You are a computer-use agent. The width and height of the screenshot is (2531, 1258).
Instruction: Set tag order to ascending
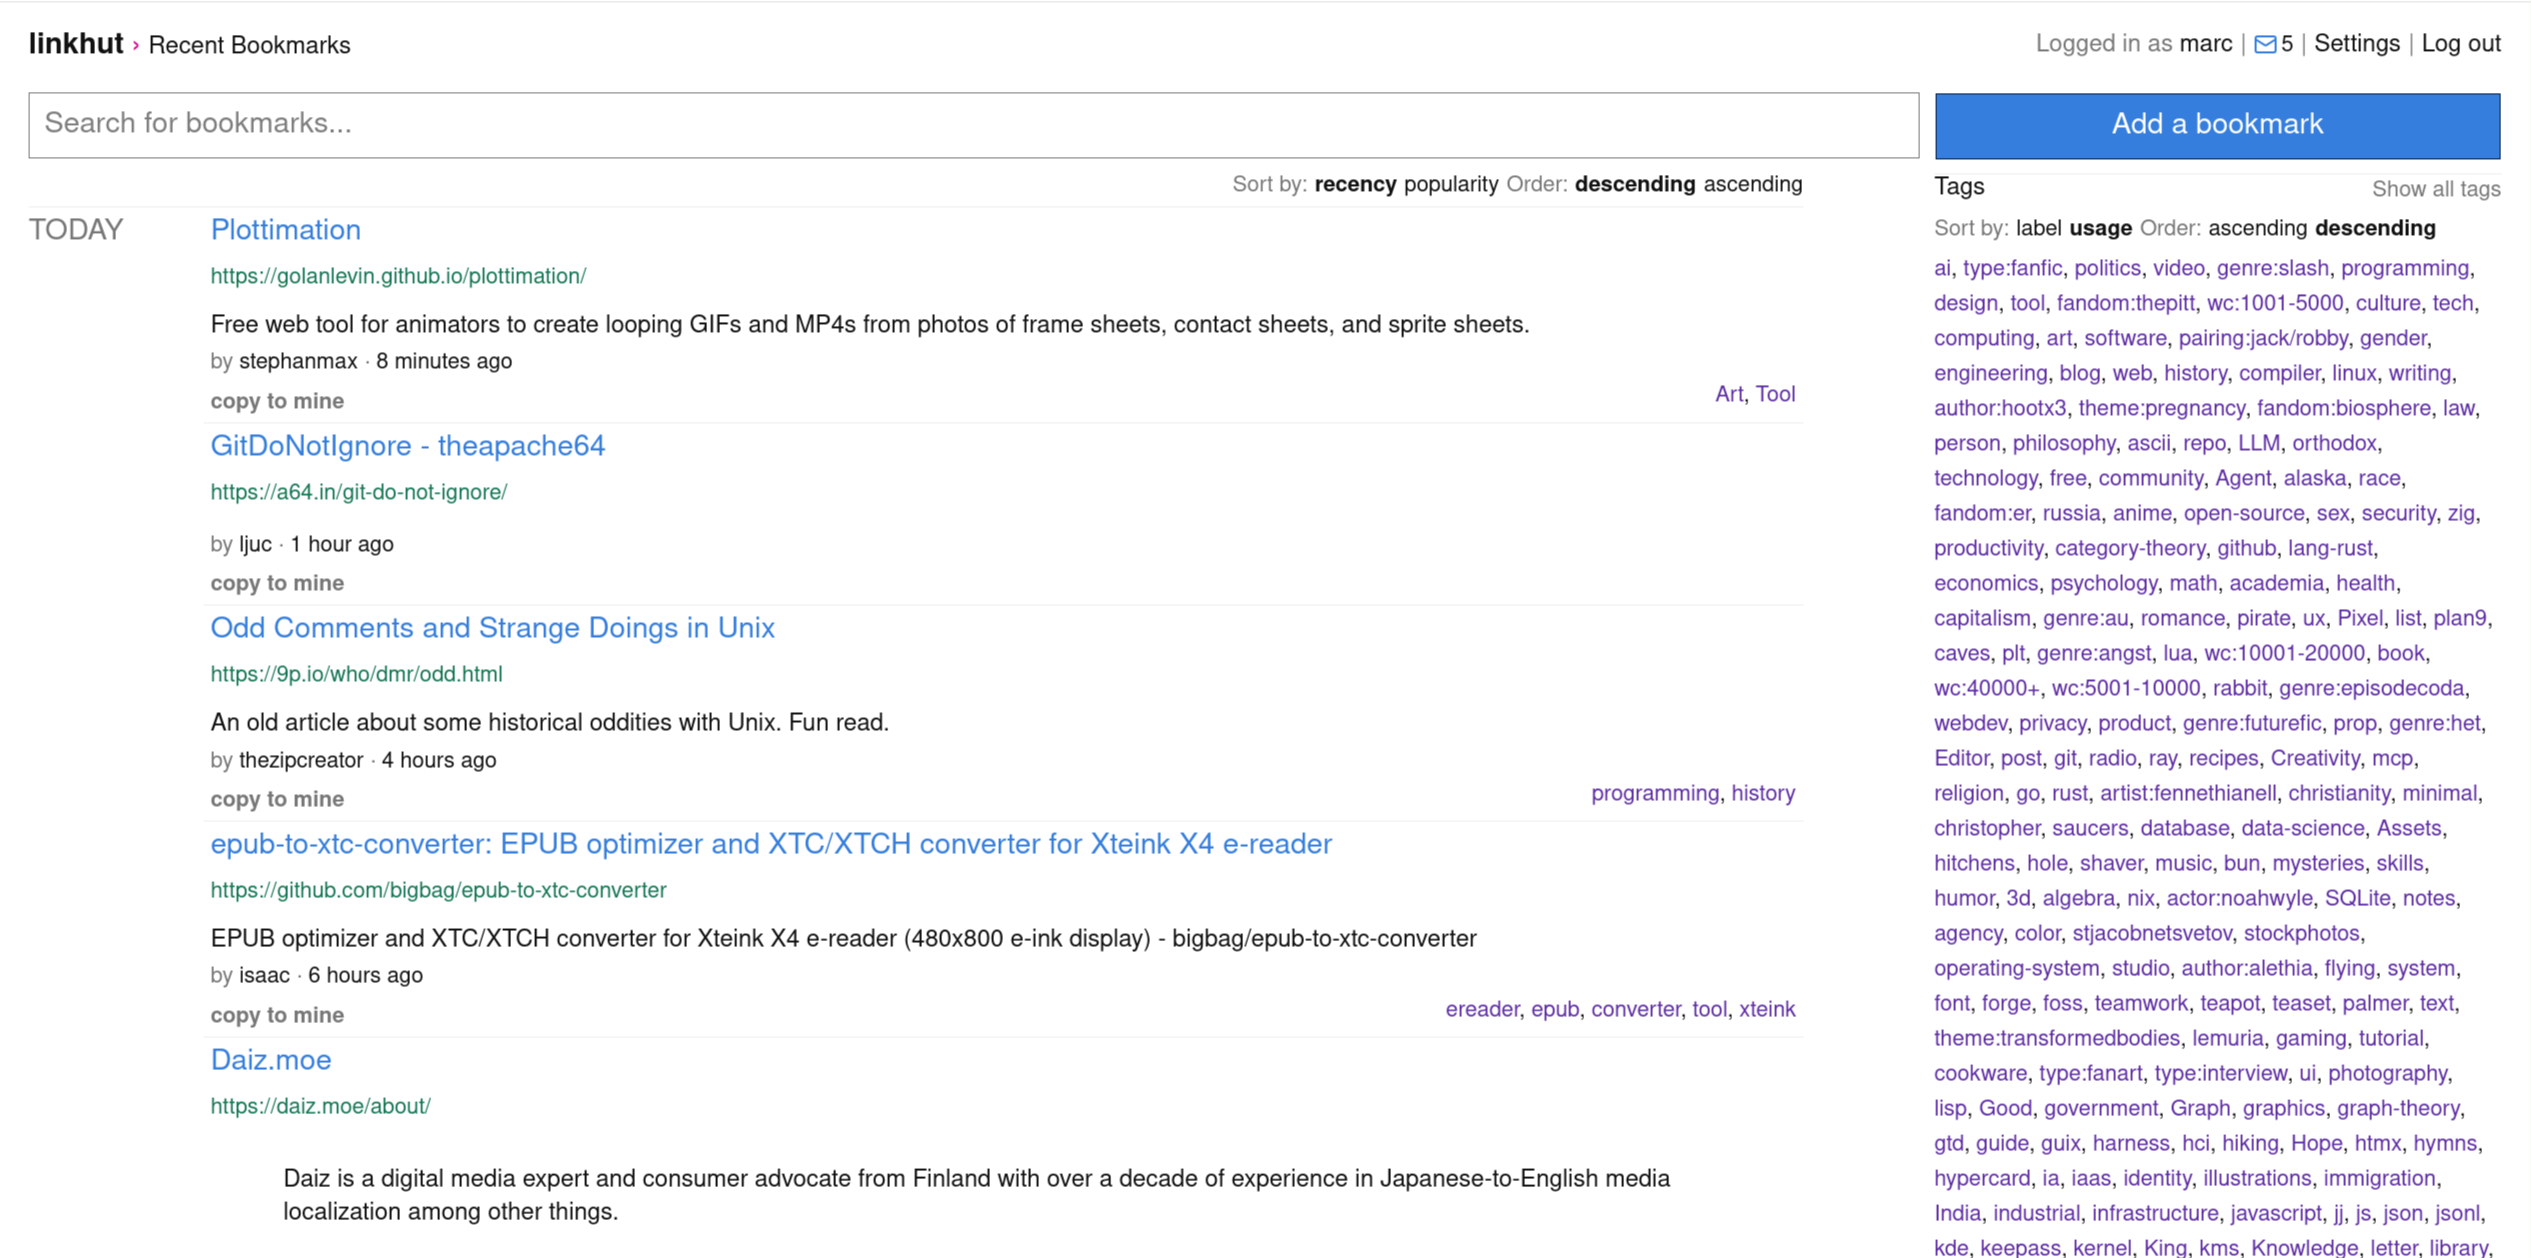pyautogui.click(x=2257, y=228)
